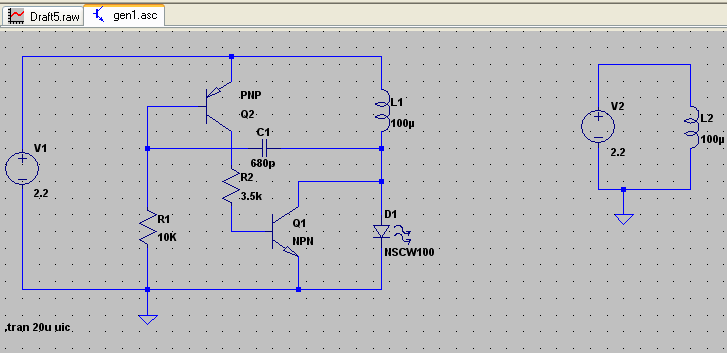727x360 pixels.
Task: Select the gen1.asc schematic tab
Action: click(125, 15)
